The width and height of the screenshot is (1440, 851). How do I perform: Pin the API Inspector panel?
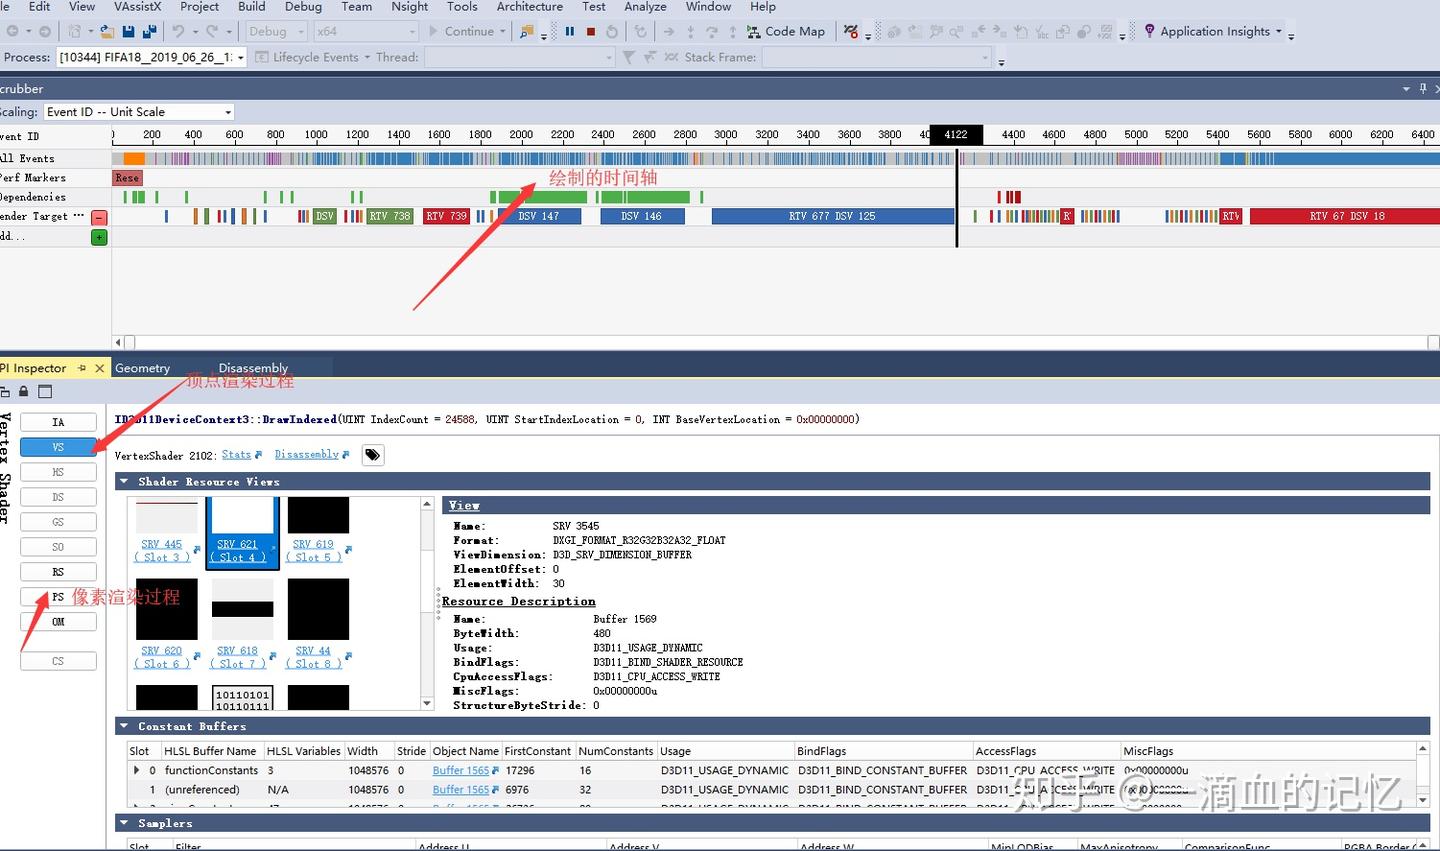82,368
